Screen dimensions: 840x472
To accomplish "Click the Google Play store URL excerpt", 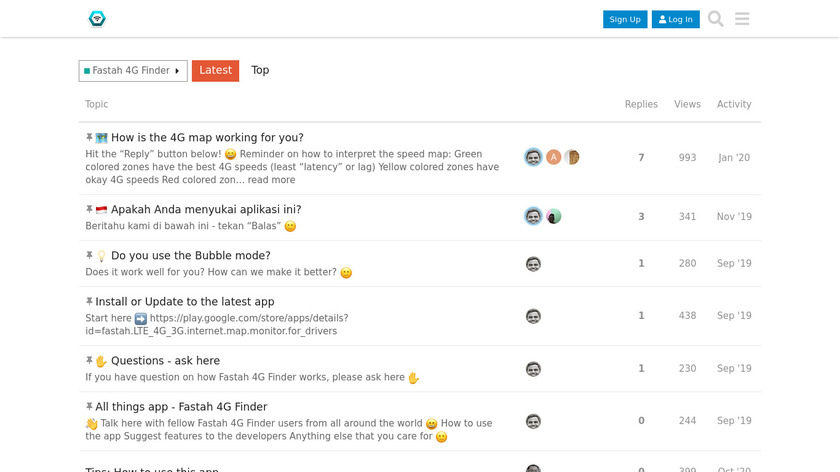I will 216,325.
